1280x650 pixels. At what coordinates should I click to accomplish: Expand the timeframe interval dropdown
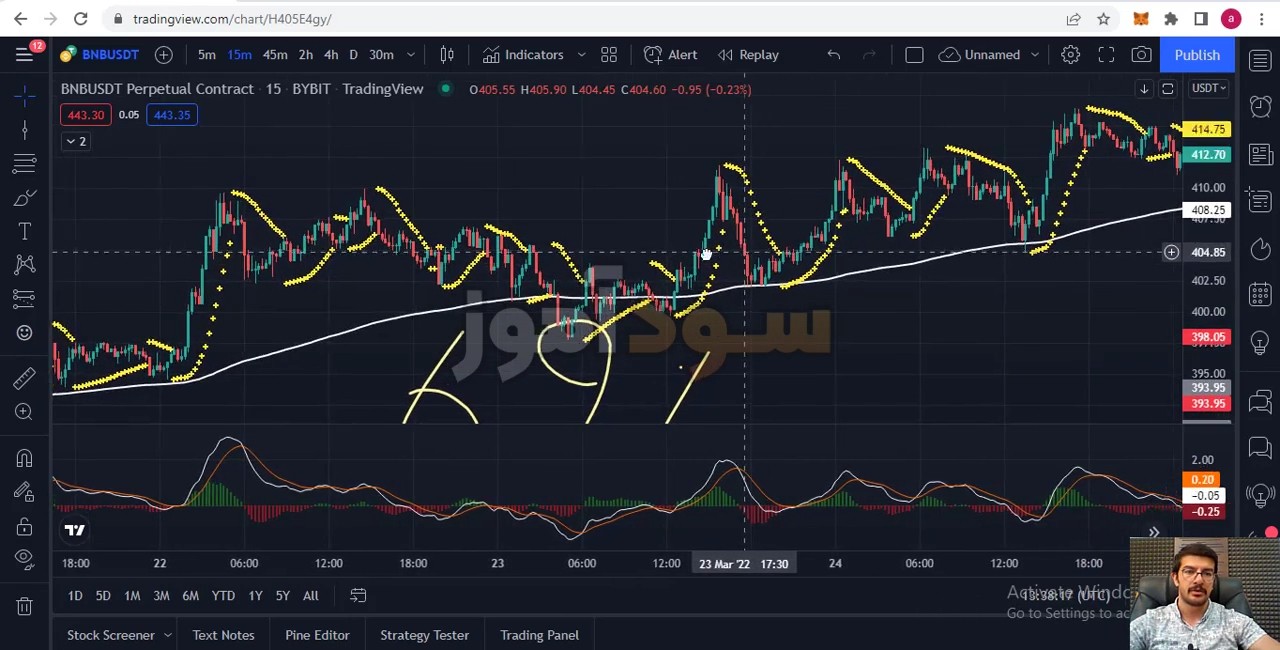click(410, 55)
